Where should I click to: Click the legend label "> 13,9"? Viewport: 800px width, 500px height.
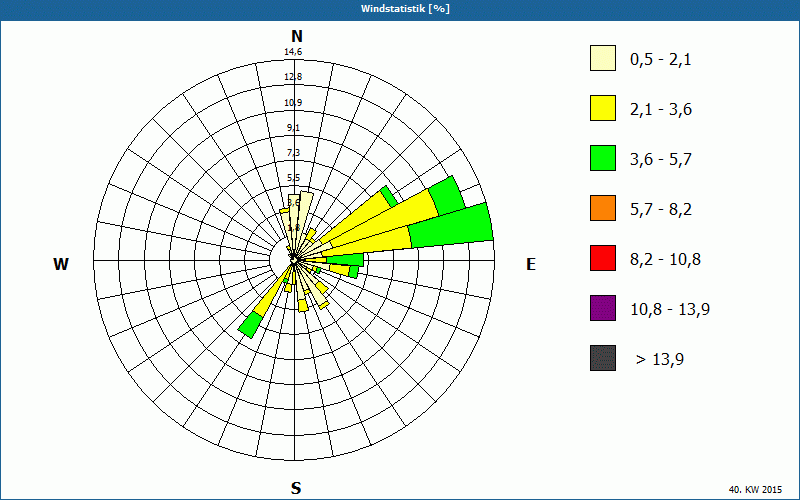[660, 360]
